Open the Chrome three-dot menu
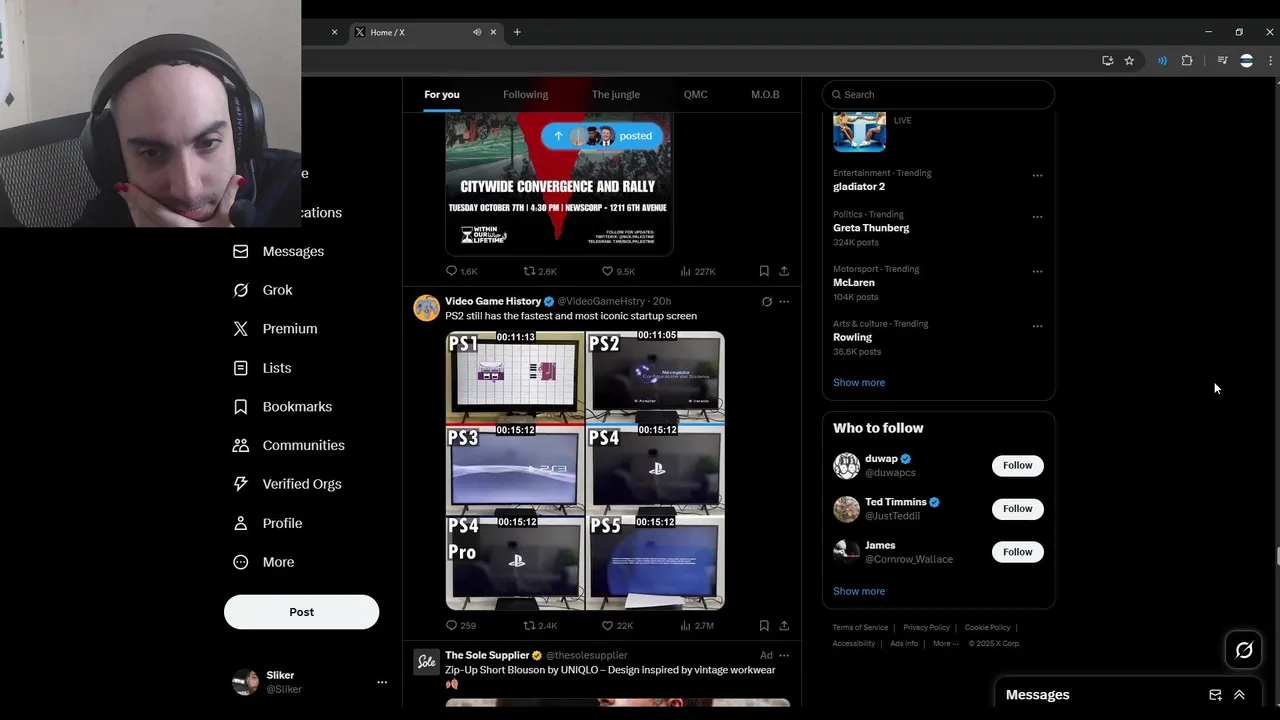 click(1270, 61)
